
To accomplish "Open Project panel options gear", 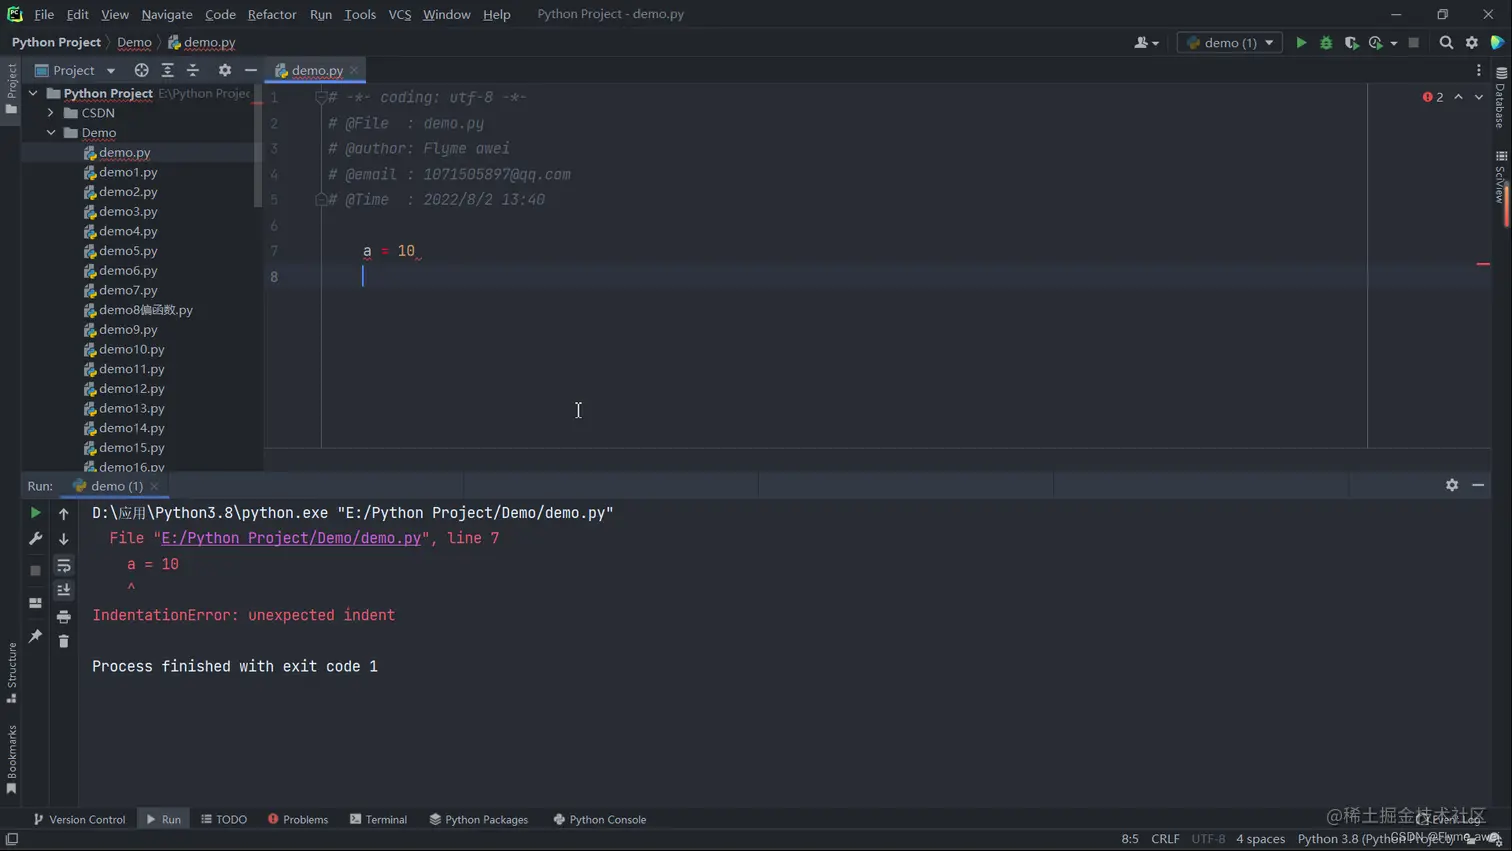I will pyautogui.click(x=224, y=70).
